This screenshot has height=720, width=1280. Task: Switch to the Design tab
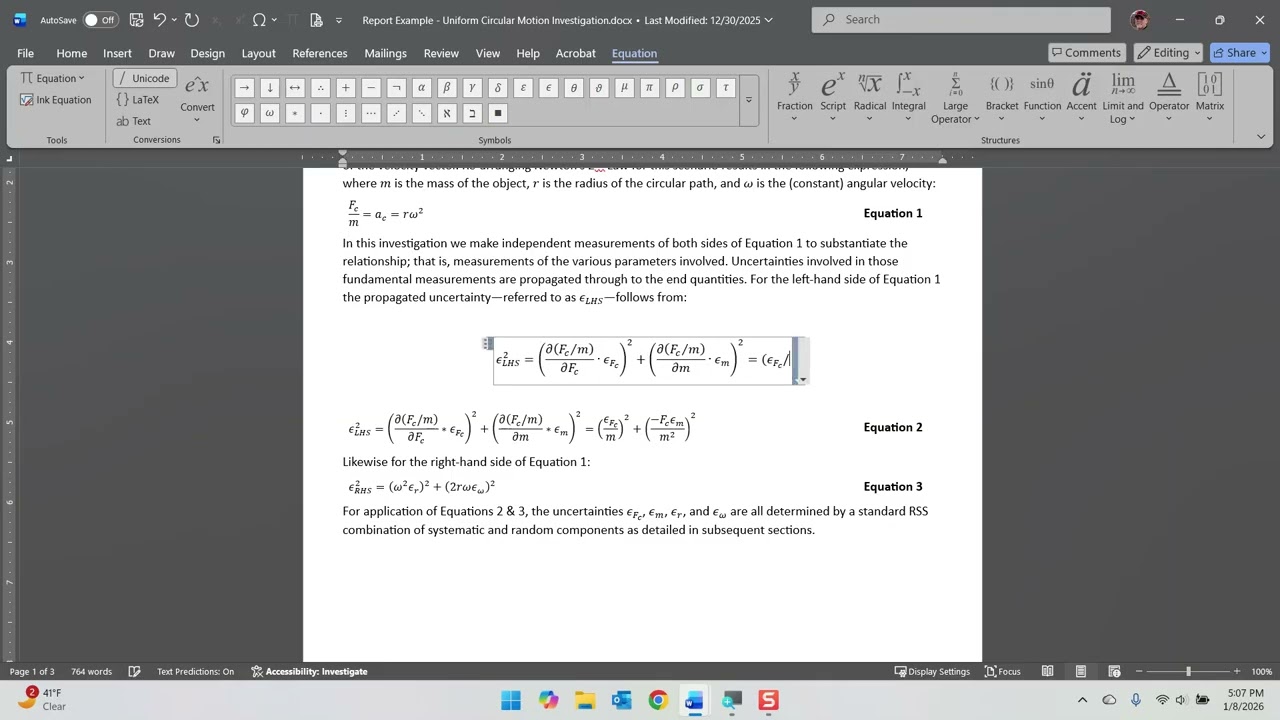pos(207,53)
